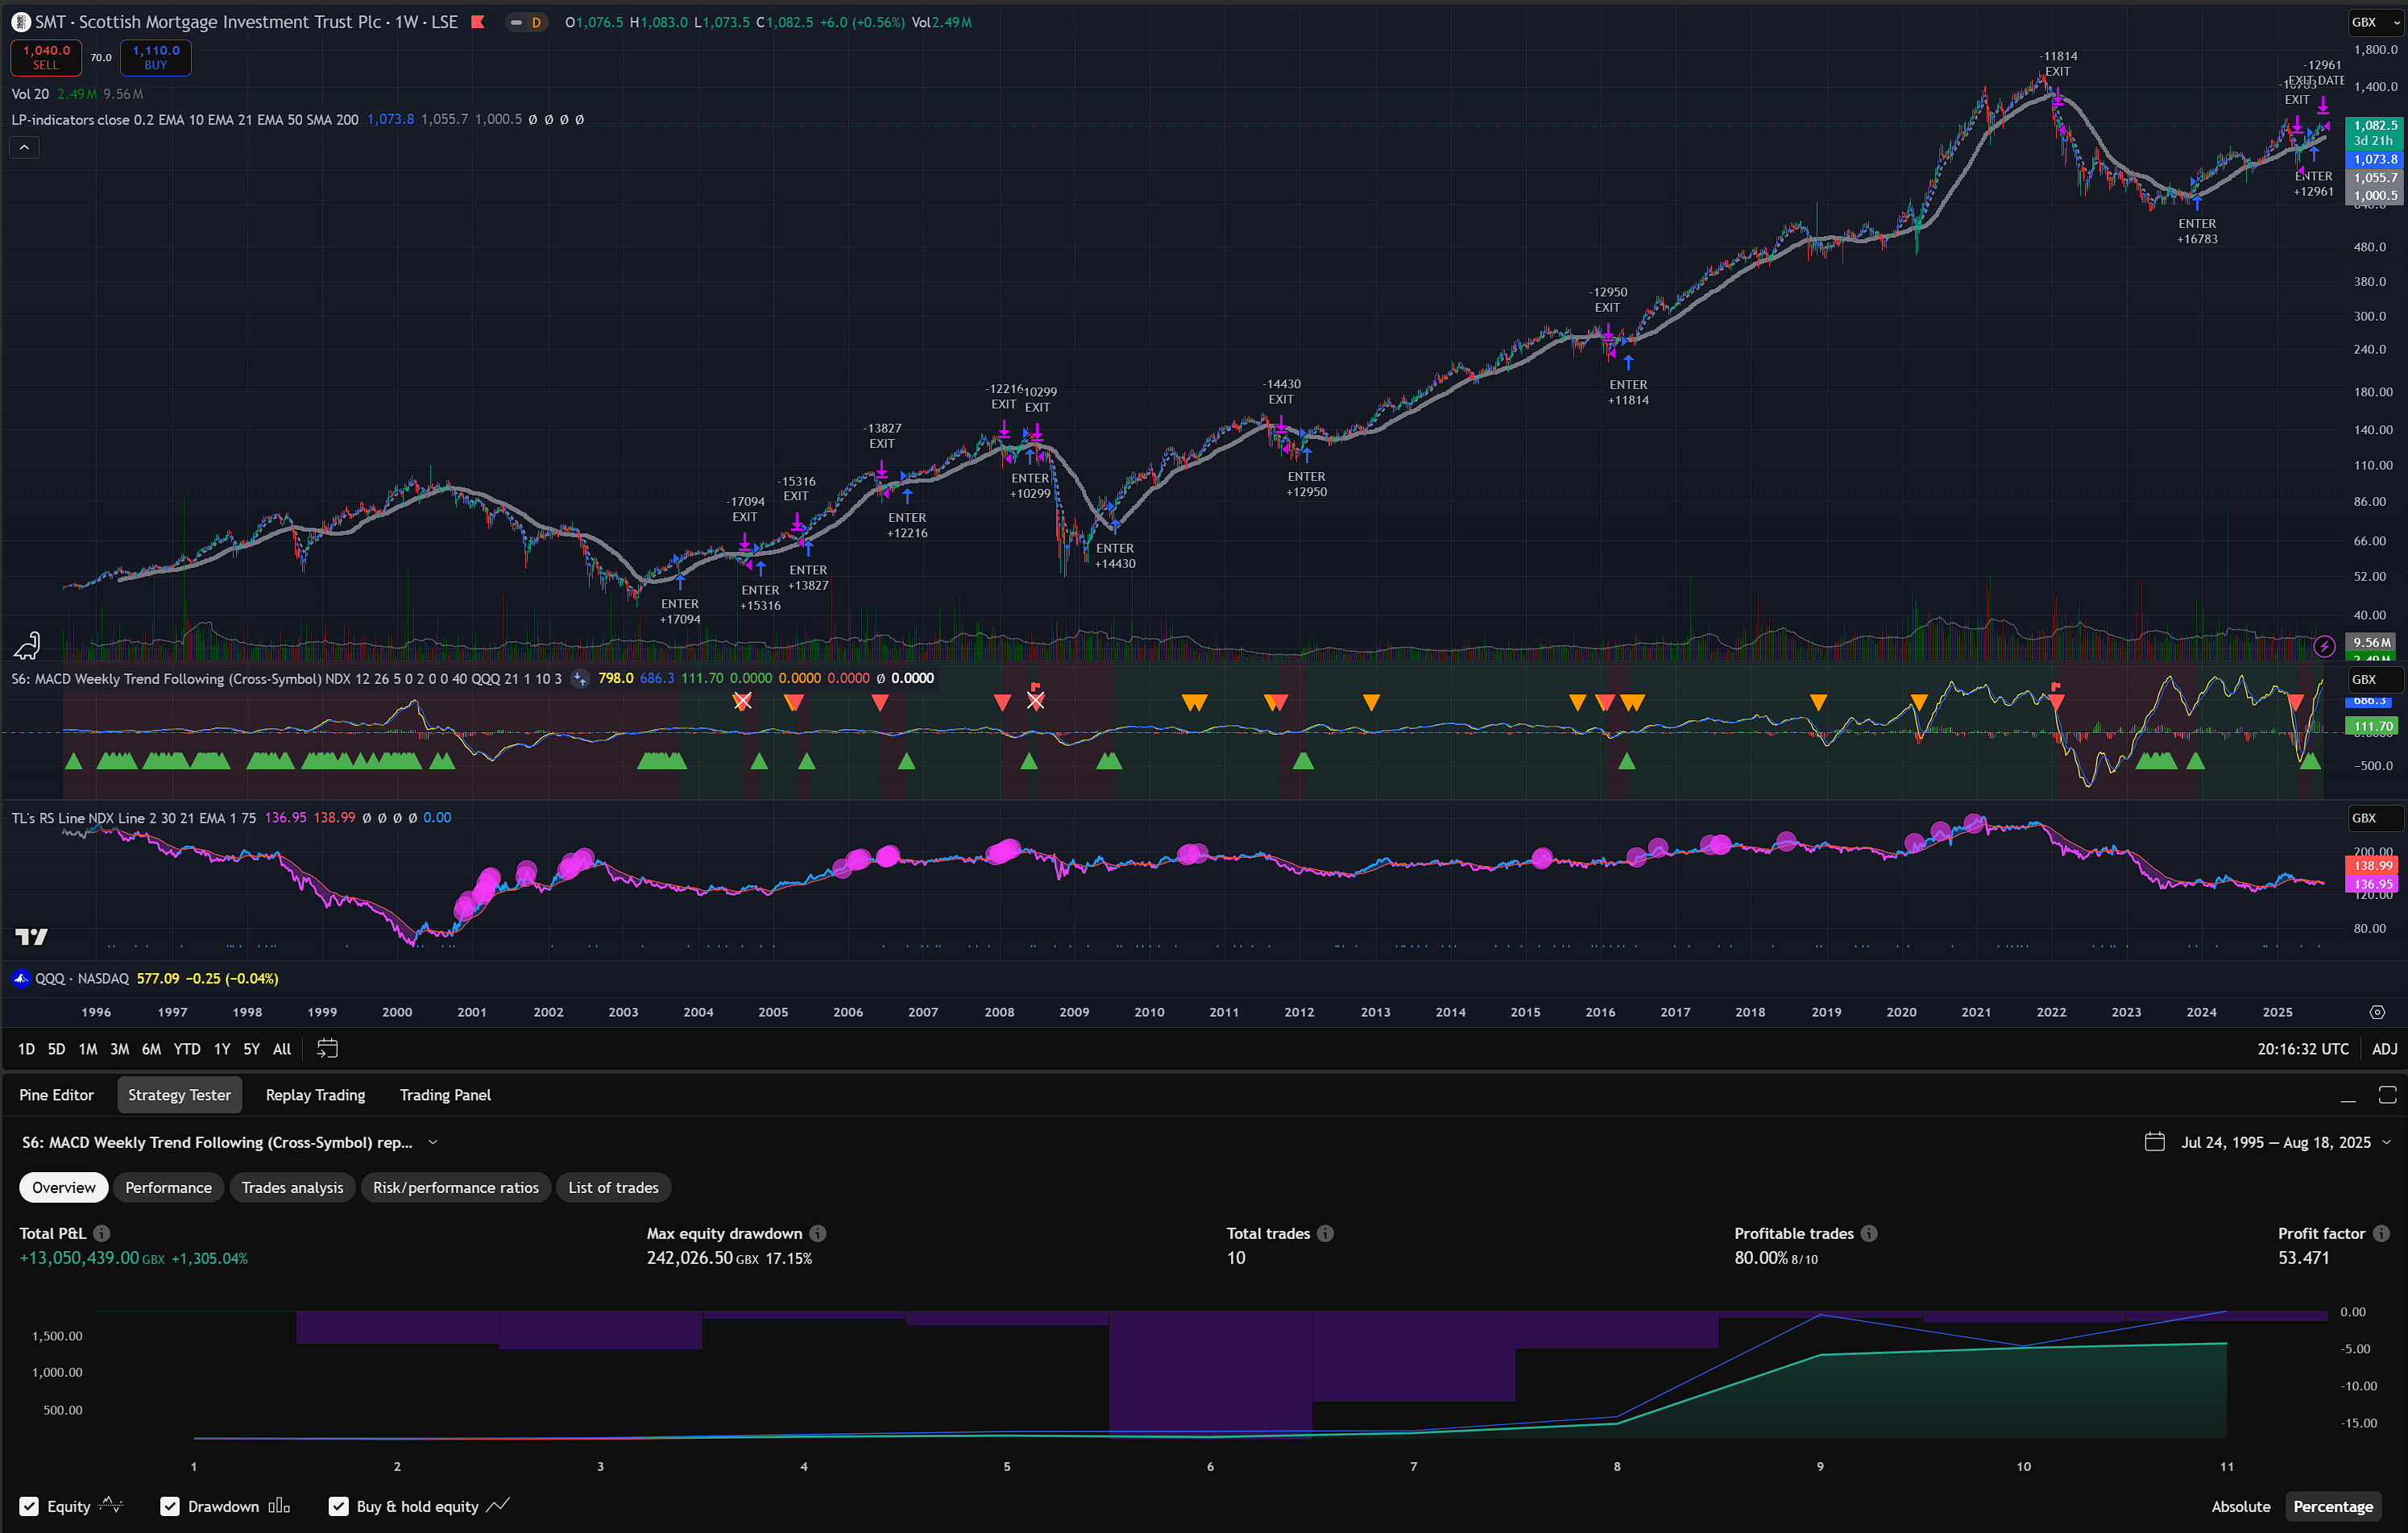Open the Replay Trading tab

315,1095
